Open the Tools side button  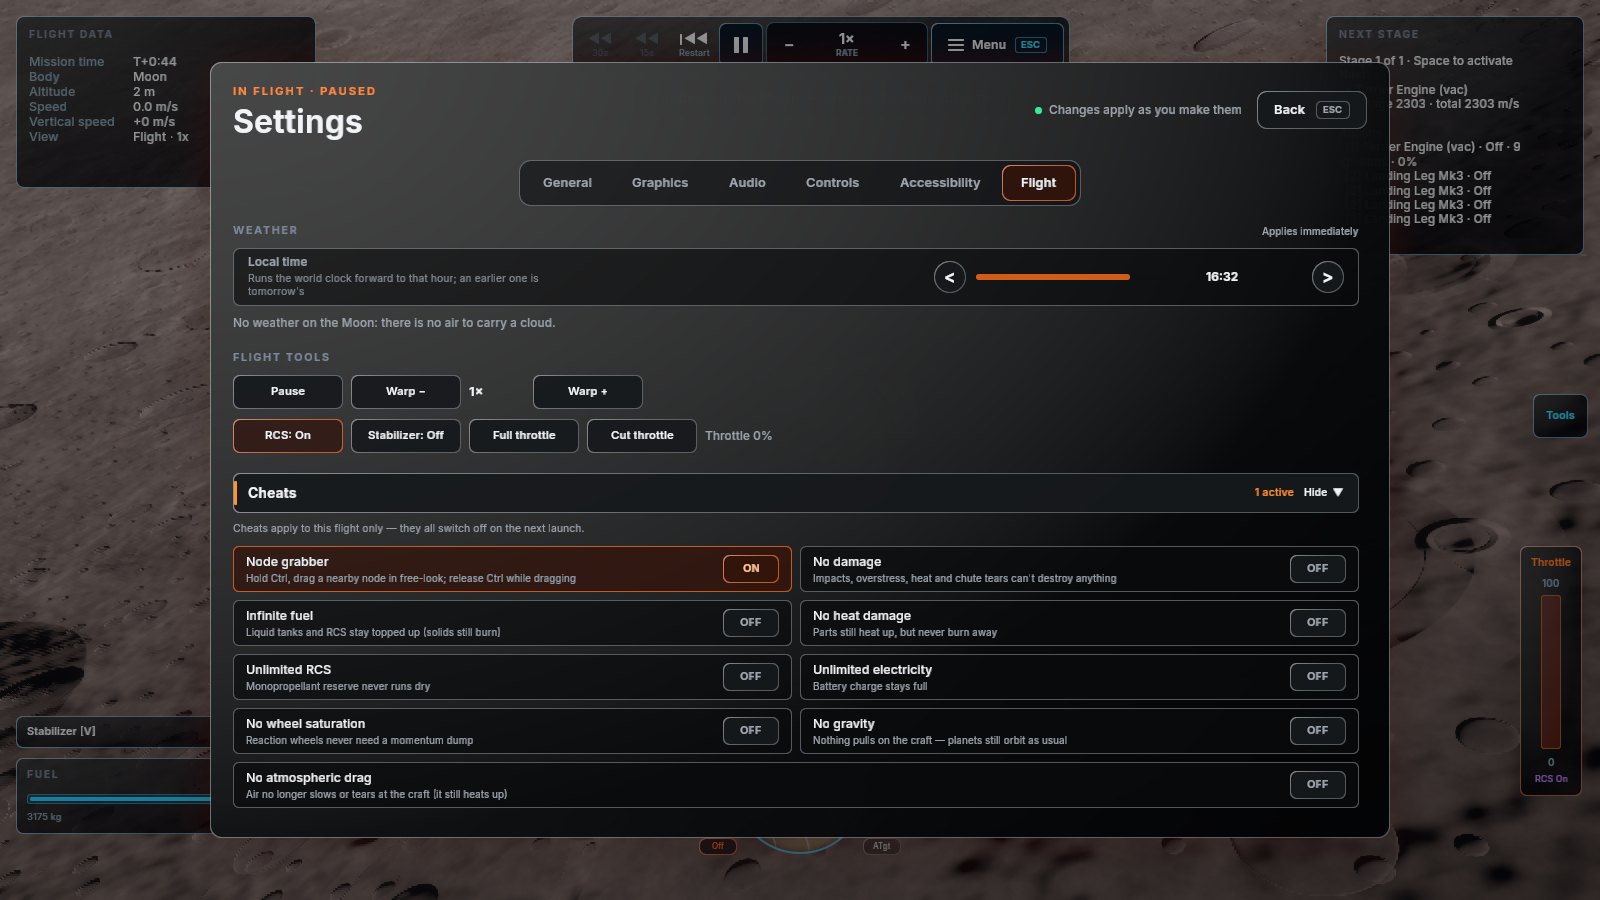click(1560, 416)
